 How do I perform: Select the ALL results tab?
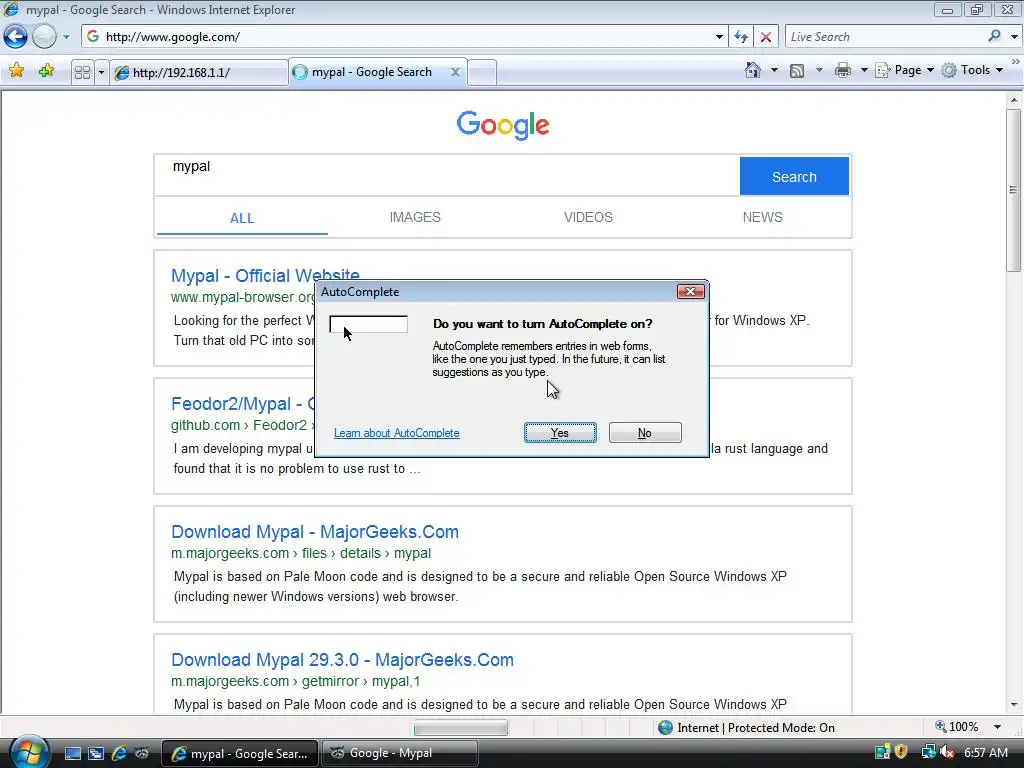tap(242, 218)
